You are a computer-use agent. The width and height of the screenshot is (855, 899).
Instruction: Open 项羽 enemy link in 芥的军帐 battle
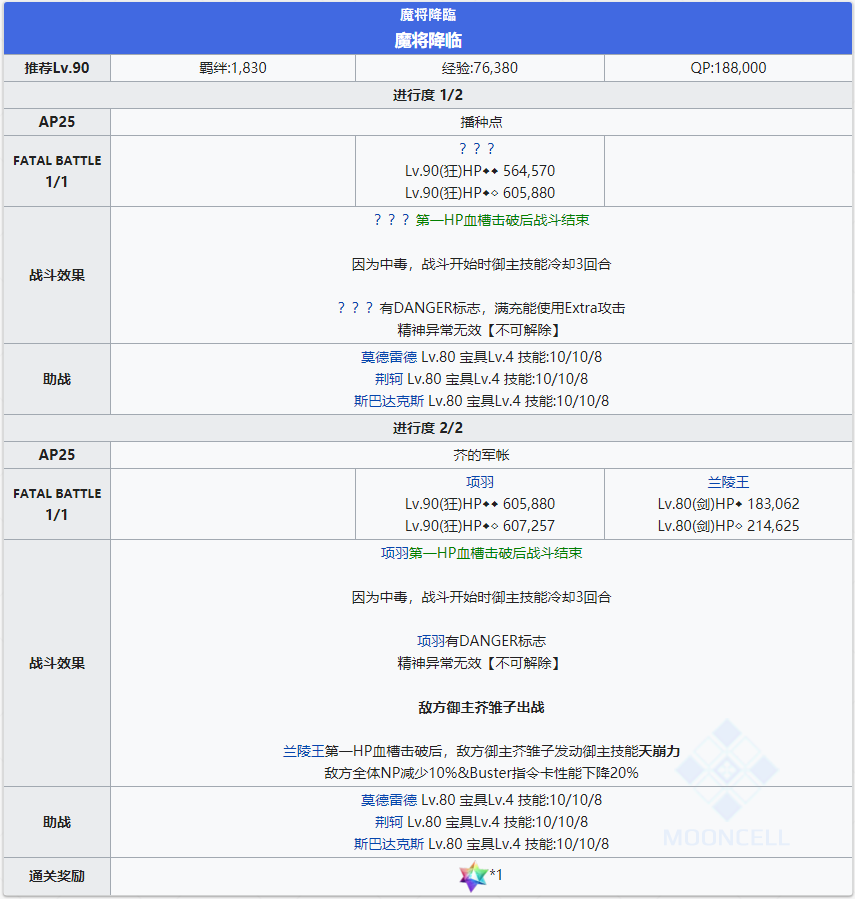click(480, 482)
